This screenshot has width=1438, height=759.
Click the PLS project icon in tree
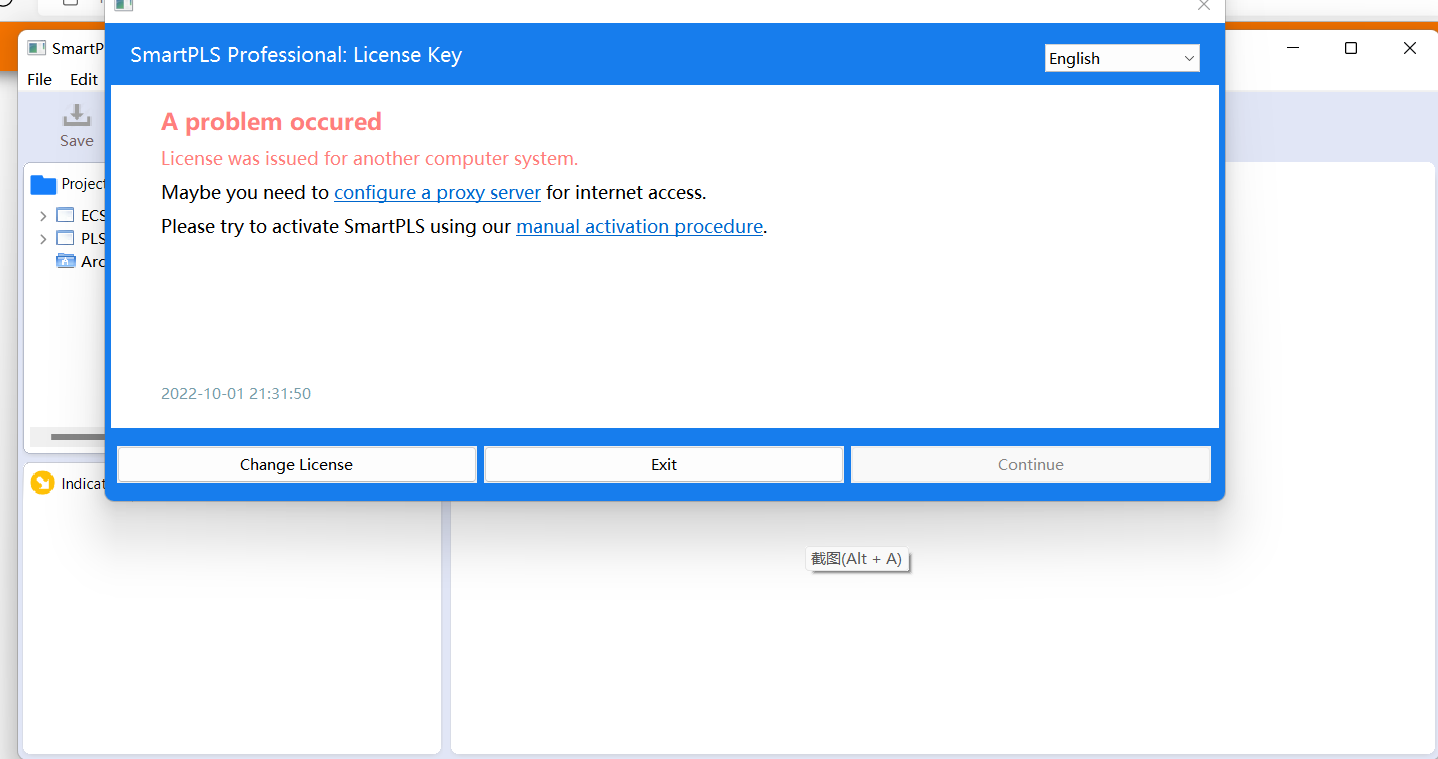pyautogui.click(x=65, y=238)
